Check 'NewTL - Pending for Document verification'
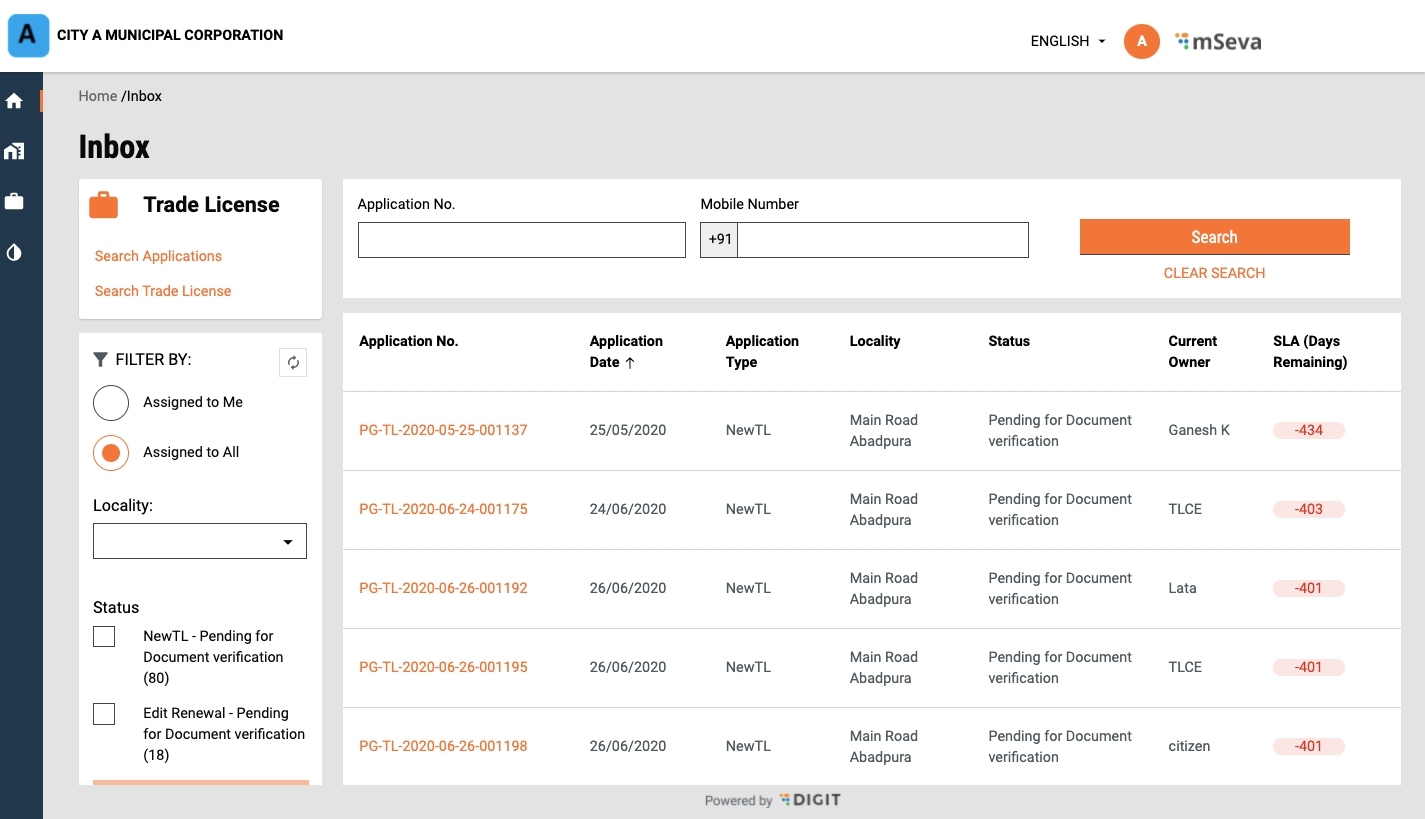Screen dimensions: 1425x819 [x=104, y=637]
